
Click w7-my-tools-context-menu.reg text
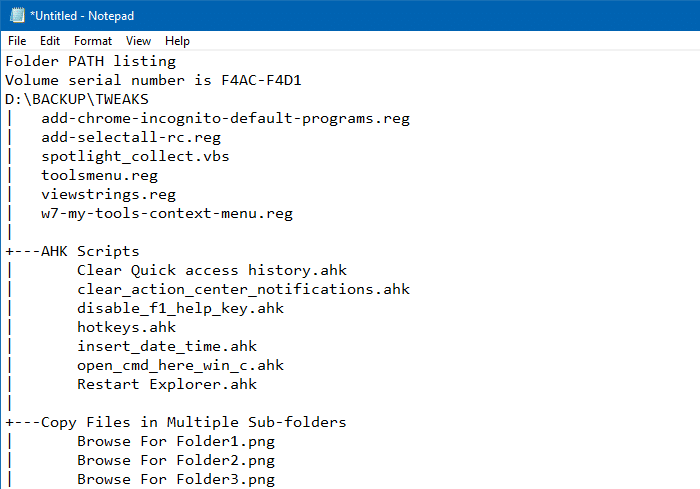pos(166,214)
